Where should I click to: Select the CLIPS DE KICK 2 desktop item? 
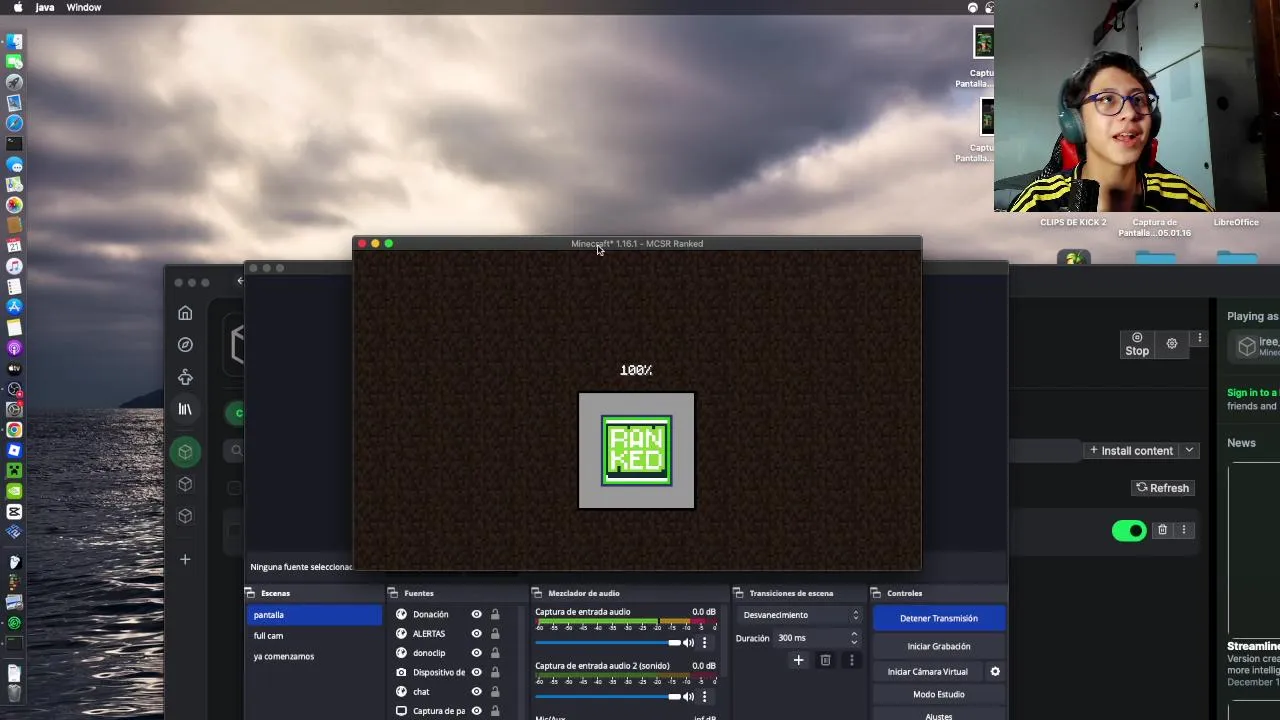pos(1073,222)
